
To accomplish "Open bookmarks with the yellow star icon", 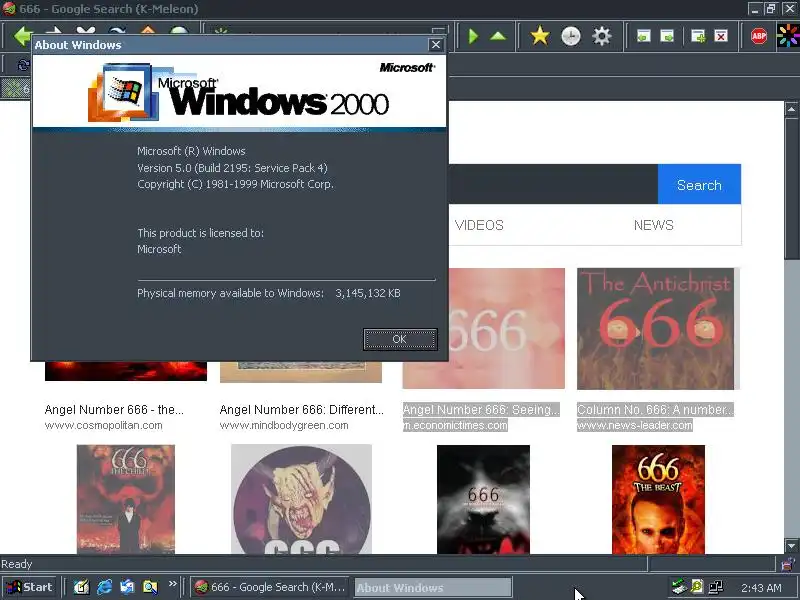I will 539,36.
